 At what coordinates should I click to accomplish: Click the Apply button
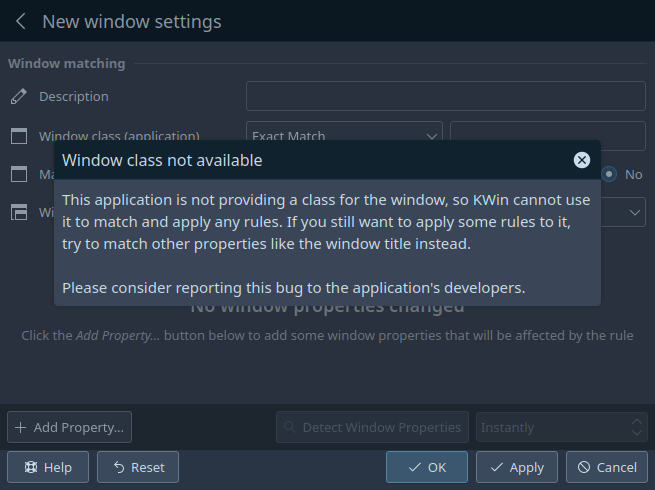(x=516, y=467)
